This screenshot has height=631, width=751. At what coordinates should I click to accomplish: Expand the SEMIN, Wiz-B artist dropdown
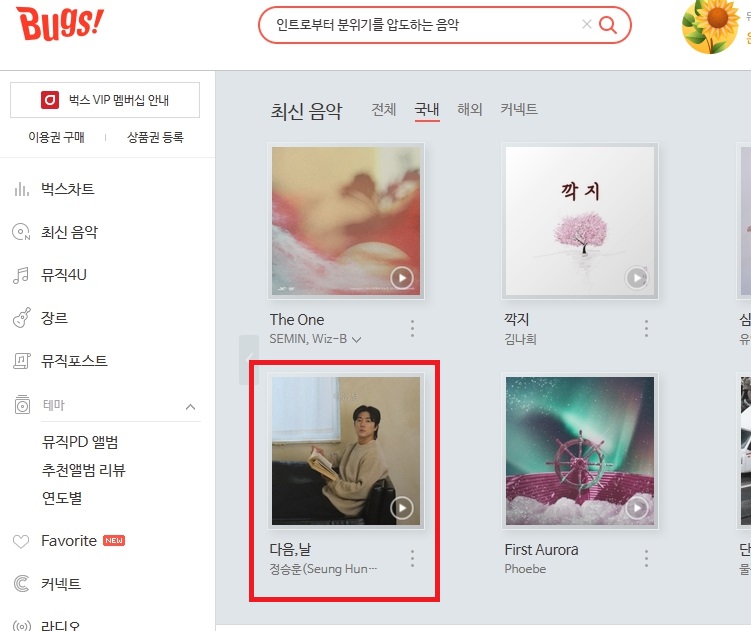356,340
